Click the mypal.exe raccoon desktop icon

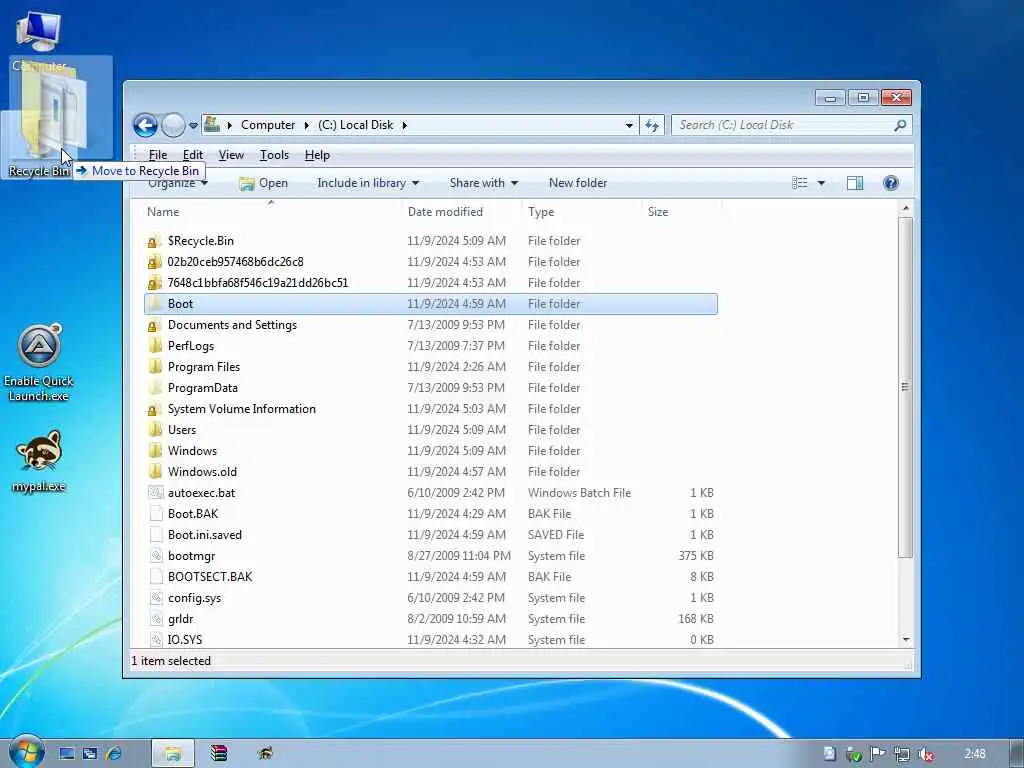tap(39, 461)
